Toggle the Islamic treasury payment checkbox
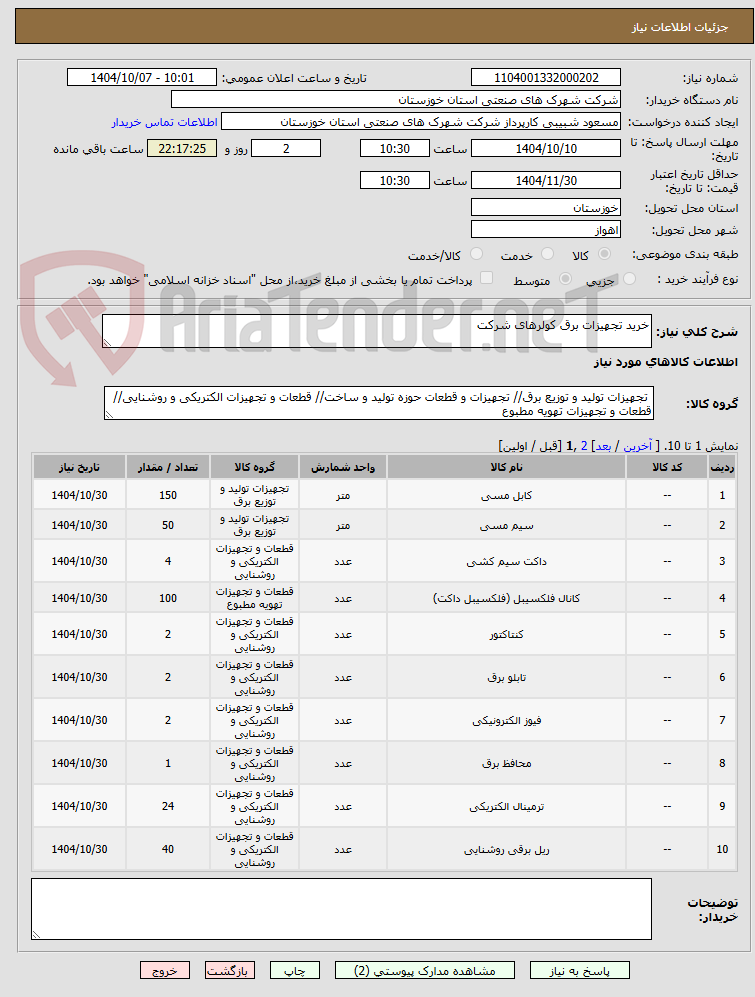The image size is (755, 997). [487, 278]
